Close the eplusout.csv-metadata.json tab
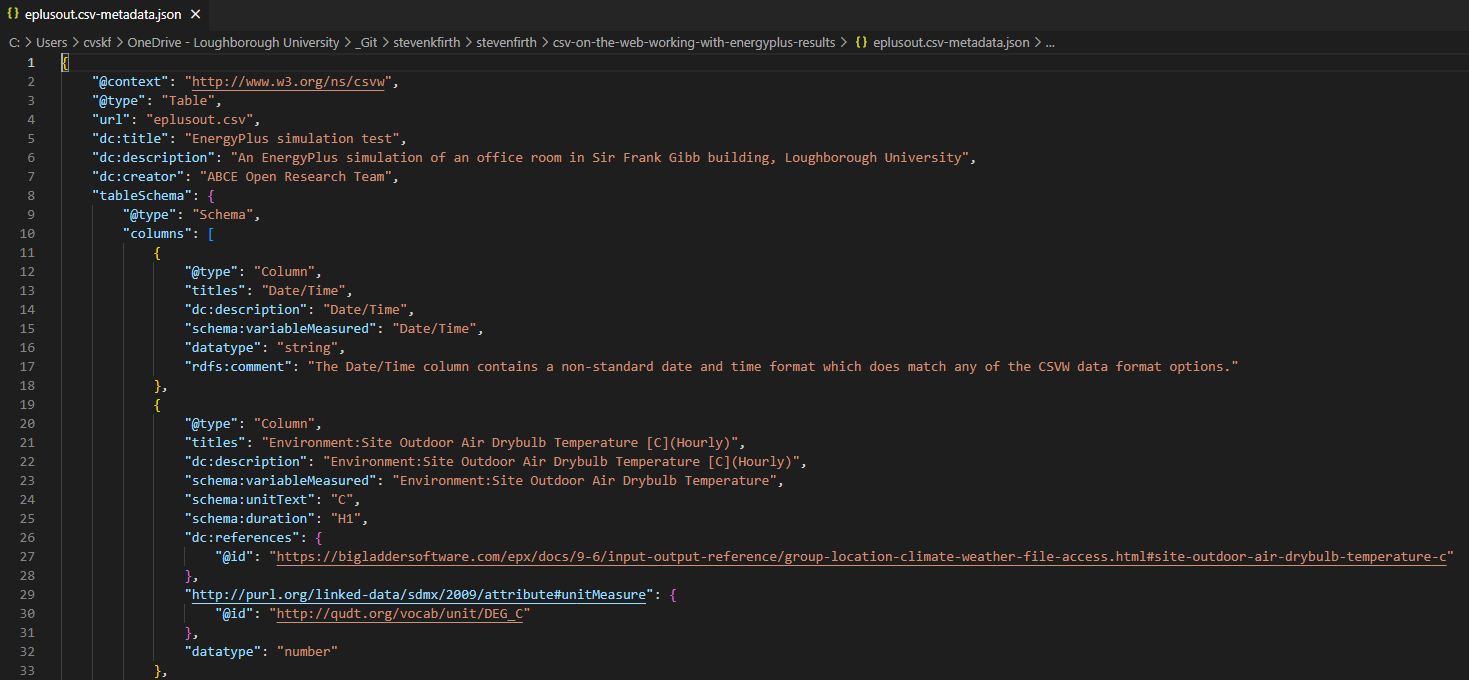Screen dimensions: 1469x680 tap(195, 15)
